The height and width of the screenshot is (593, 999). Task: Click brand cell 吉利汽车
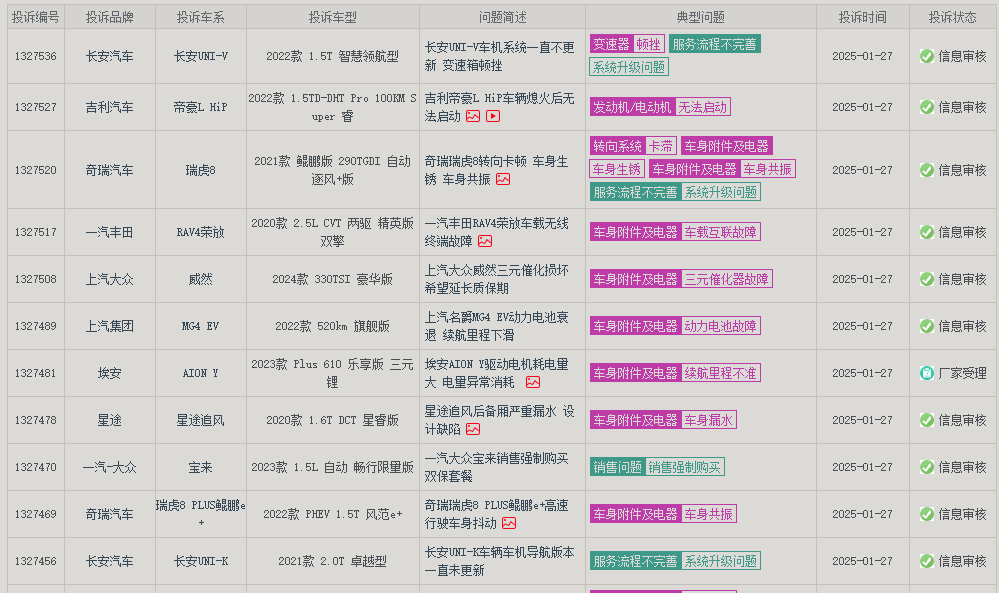pos(110,107)
